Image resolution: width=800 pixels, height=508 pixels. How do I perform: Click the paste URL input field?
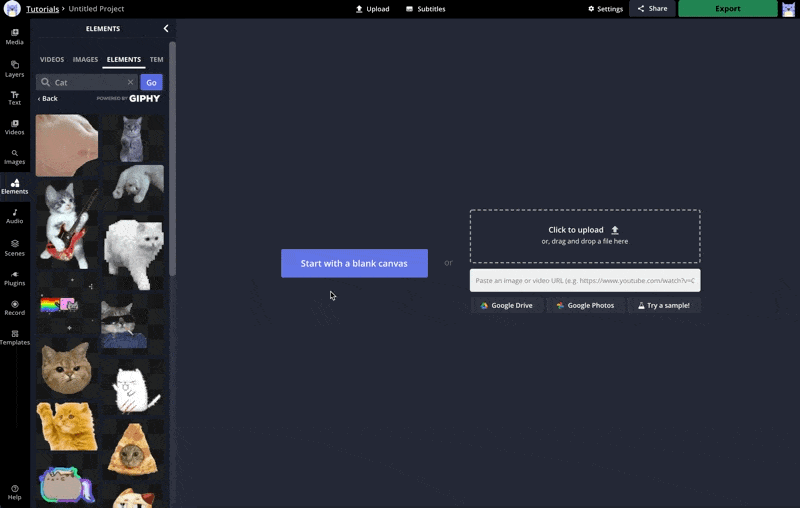[x=584, y=281]
